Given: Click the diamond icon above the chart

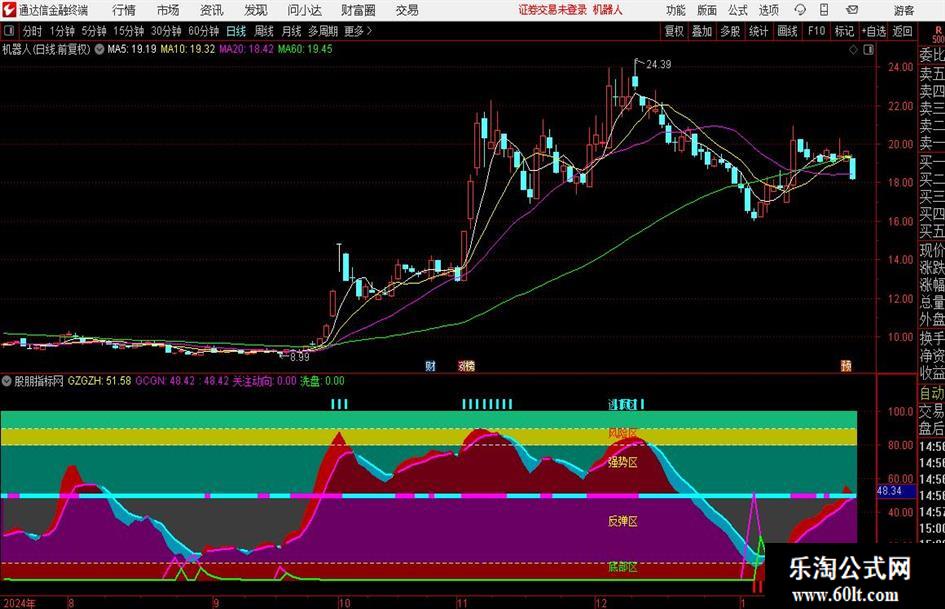Looking at the screenshot, I should [x=853, y=49].
